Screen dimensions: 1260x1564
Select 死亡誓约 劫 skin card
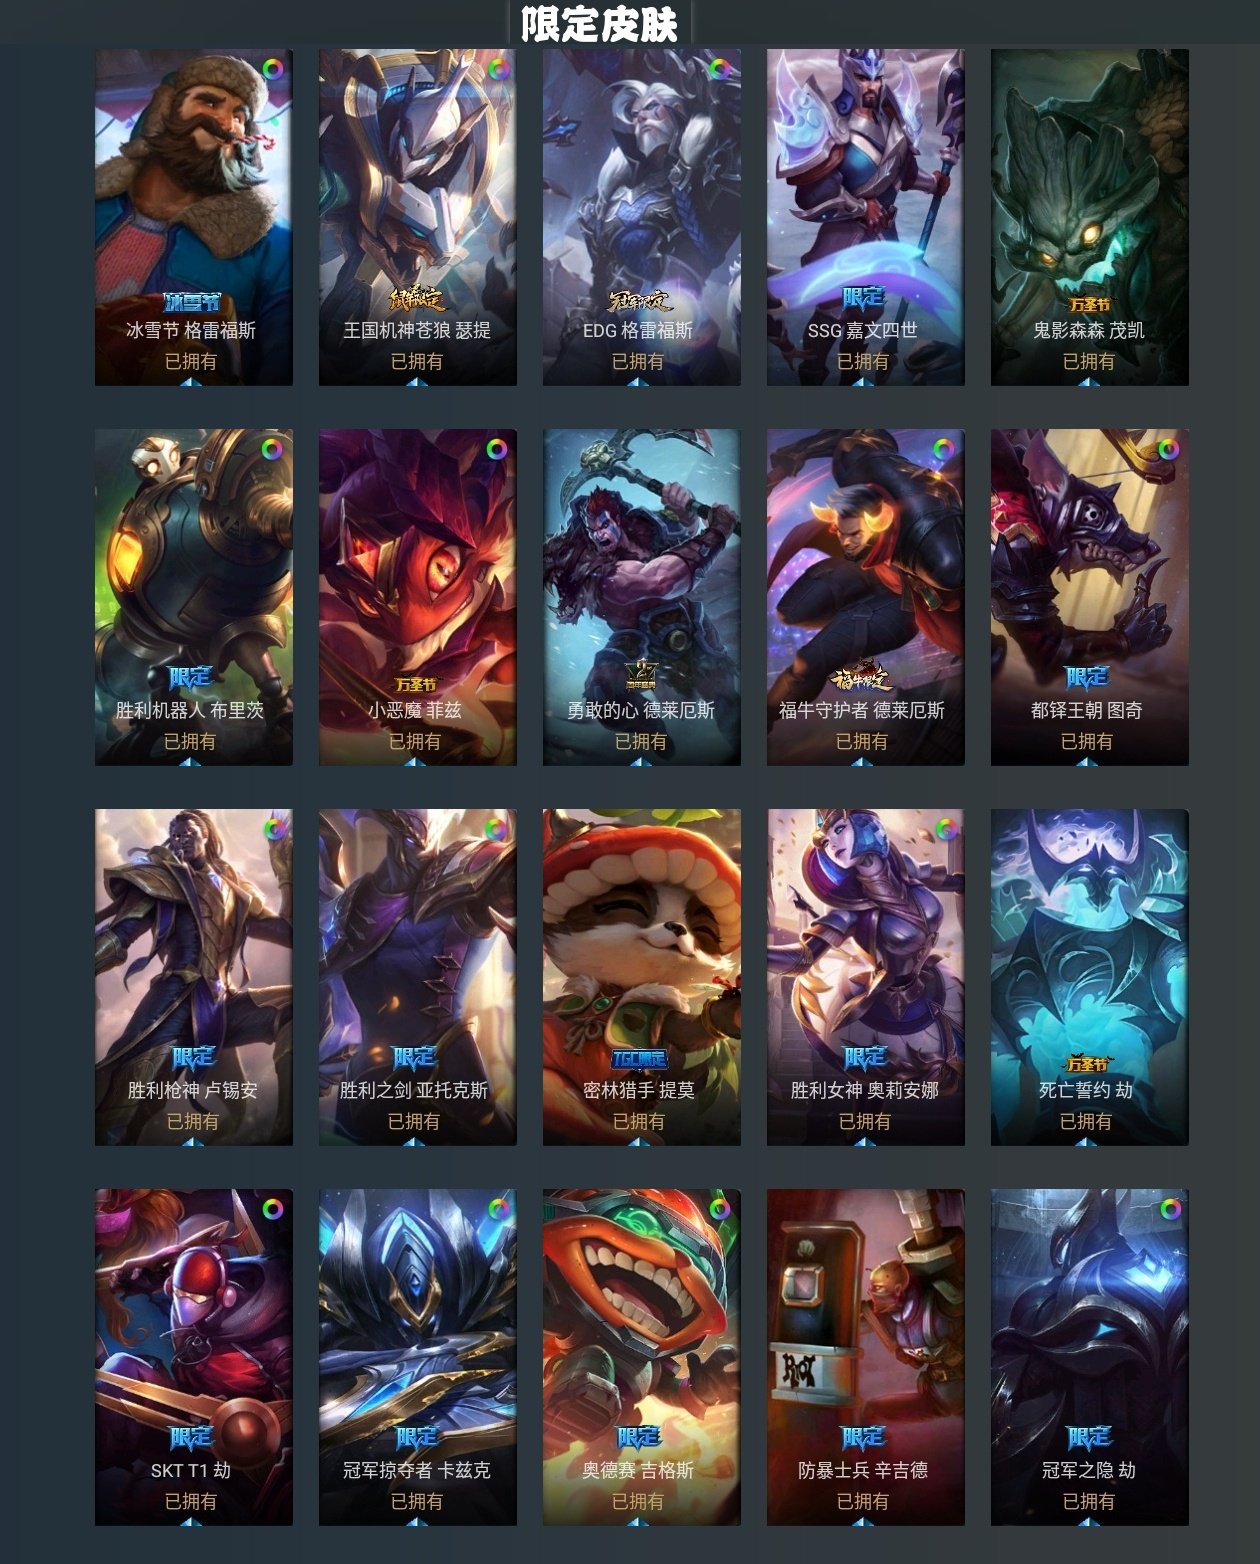pos(1090,978)
